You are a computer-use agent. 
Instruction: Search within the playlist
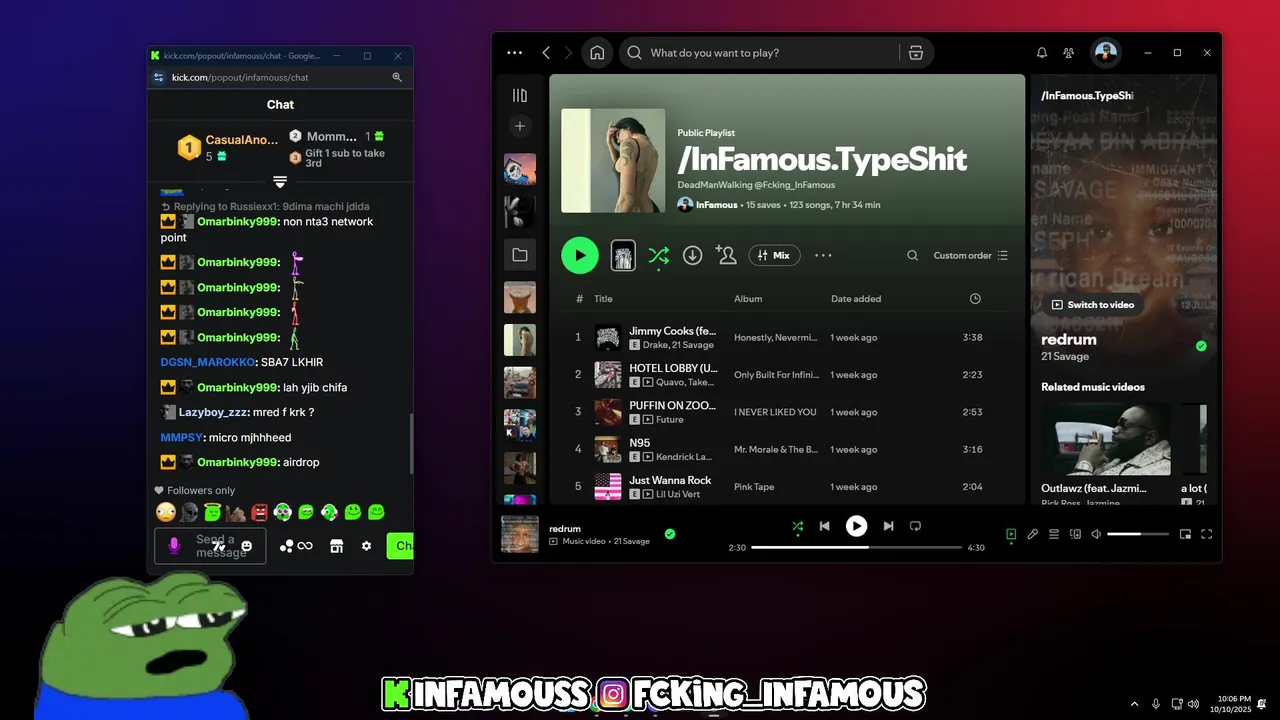click(912, 255)
